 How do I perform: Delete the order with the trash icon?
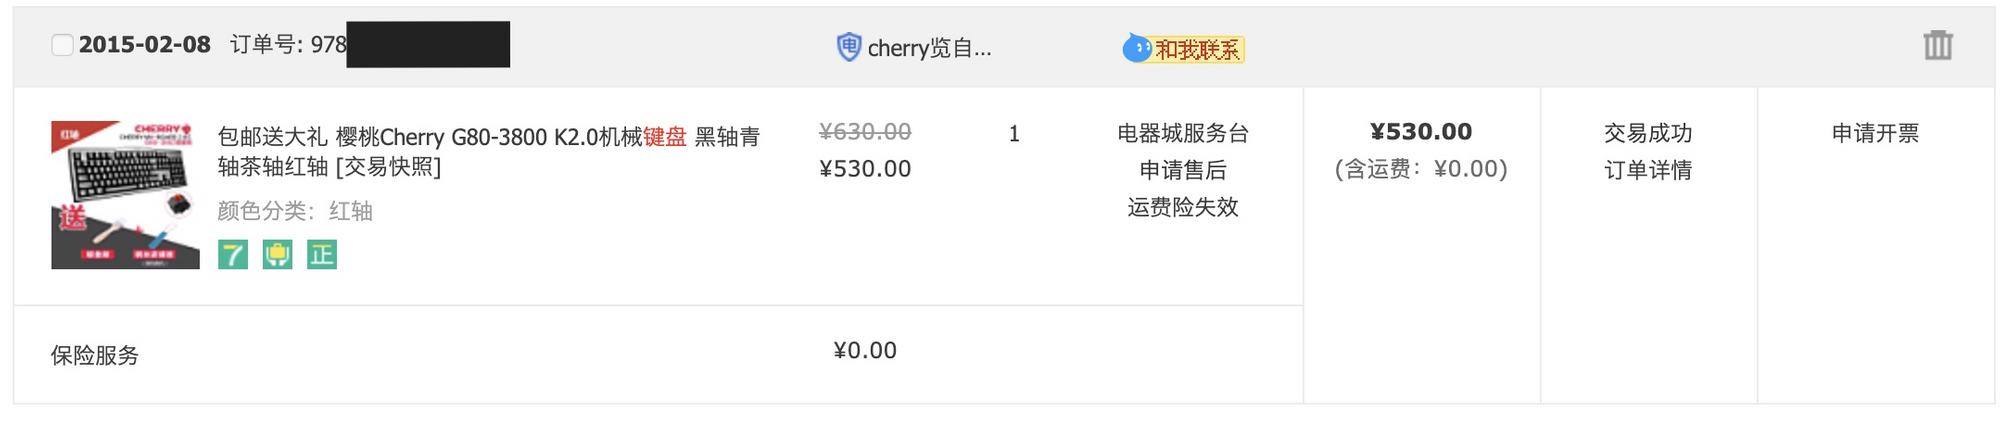[x=1937, y=45]
